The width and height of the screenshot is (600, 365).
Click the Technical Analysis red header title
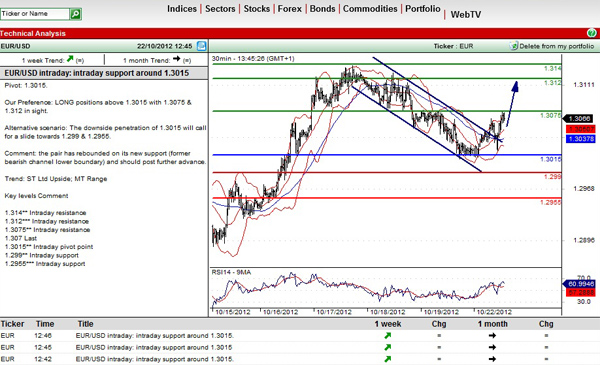pyautogui.click(x=33, y=33)
